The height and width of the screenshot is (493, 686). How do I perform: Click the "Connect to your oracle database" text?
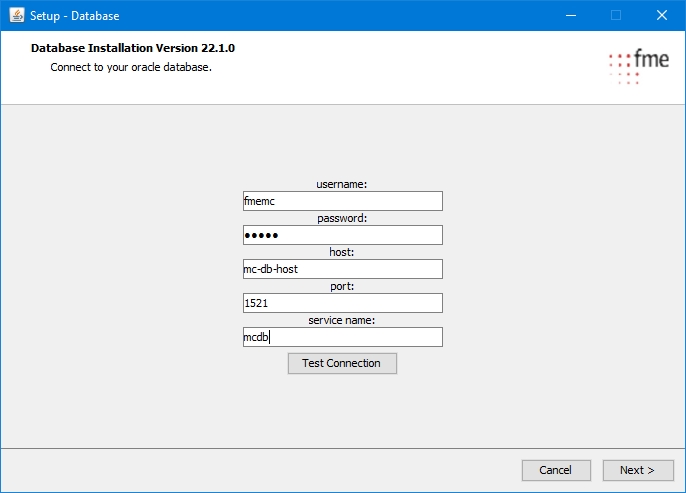(x=131, y=68)
